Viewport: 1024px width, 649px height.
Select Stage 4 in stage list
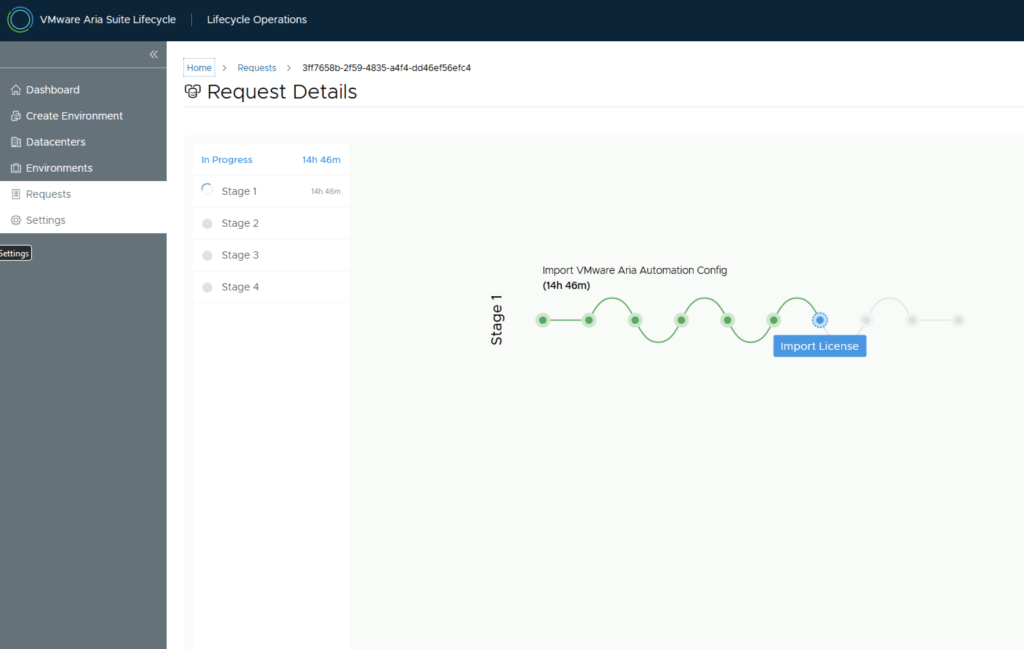pos(240,287)
